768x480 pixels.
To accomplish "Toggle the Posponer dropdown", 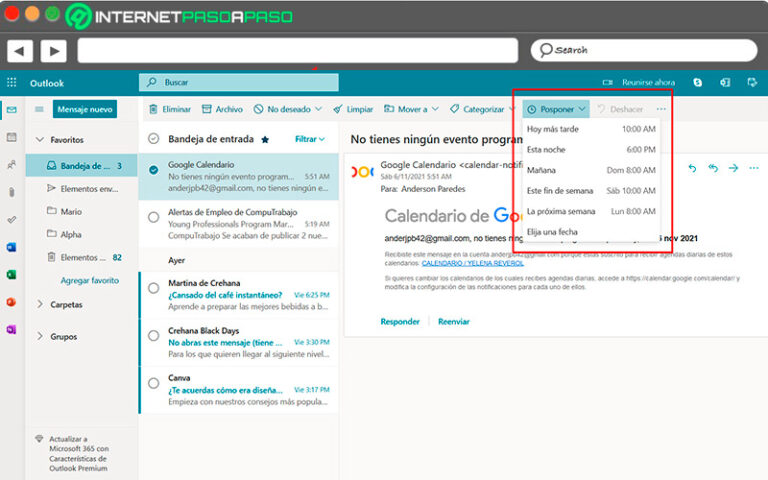I will [x=556, y=109].
